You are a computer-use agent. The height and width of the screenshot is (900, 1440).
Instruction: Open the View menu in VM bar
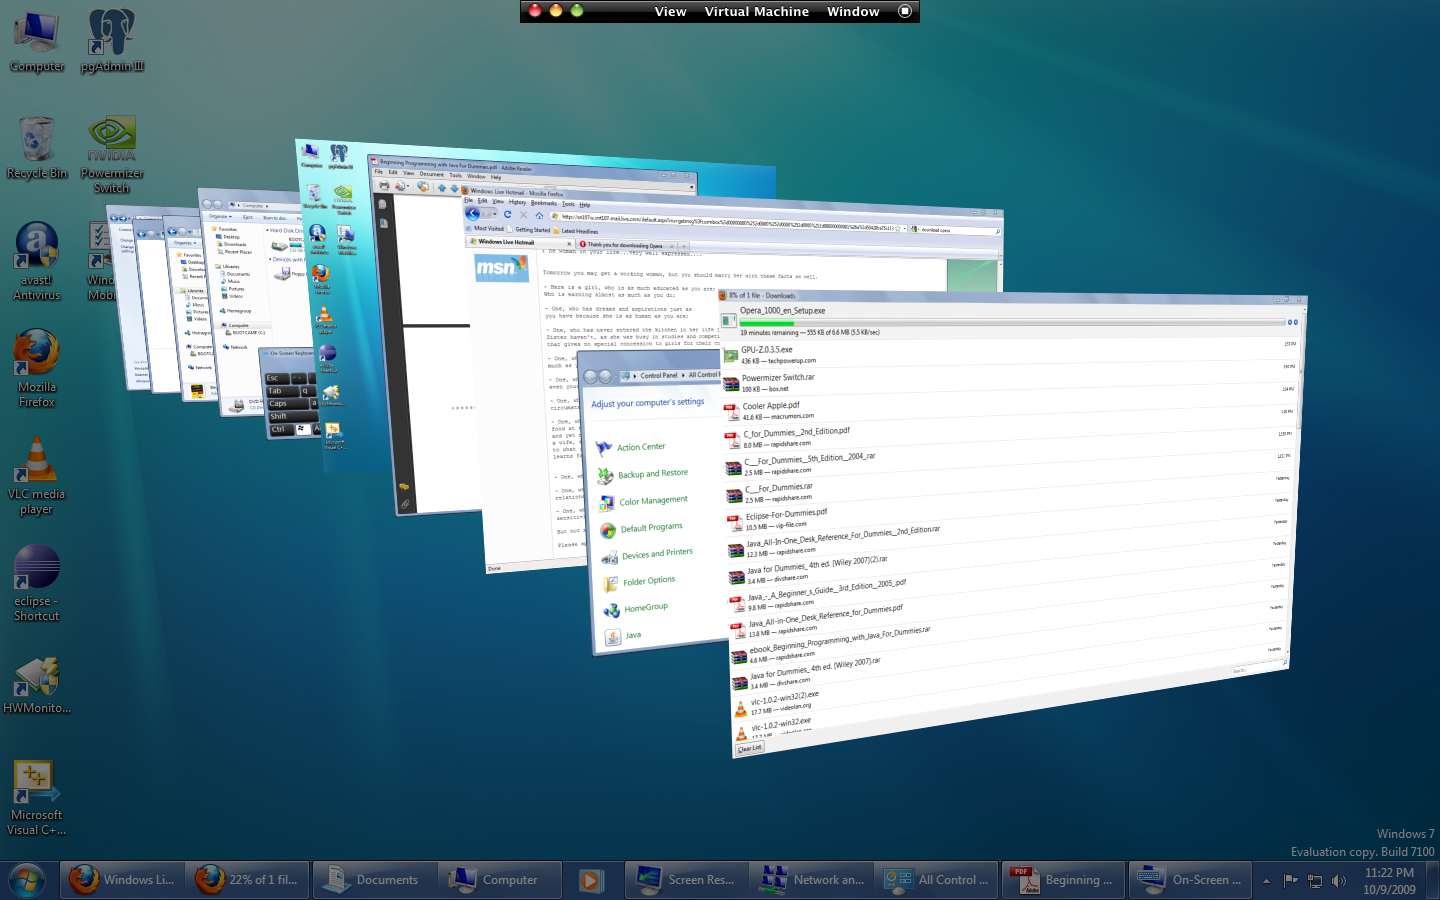[670, 11]
